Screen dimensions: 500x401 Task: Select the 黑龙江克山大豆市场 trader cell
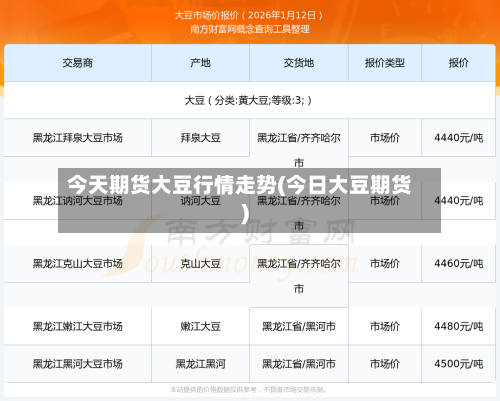pos(78,264)
